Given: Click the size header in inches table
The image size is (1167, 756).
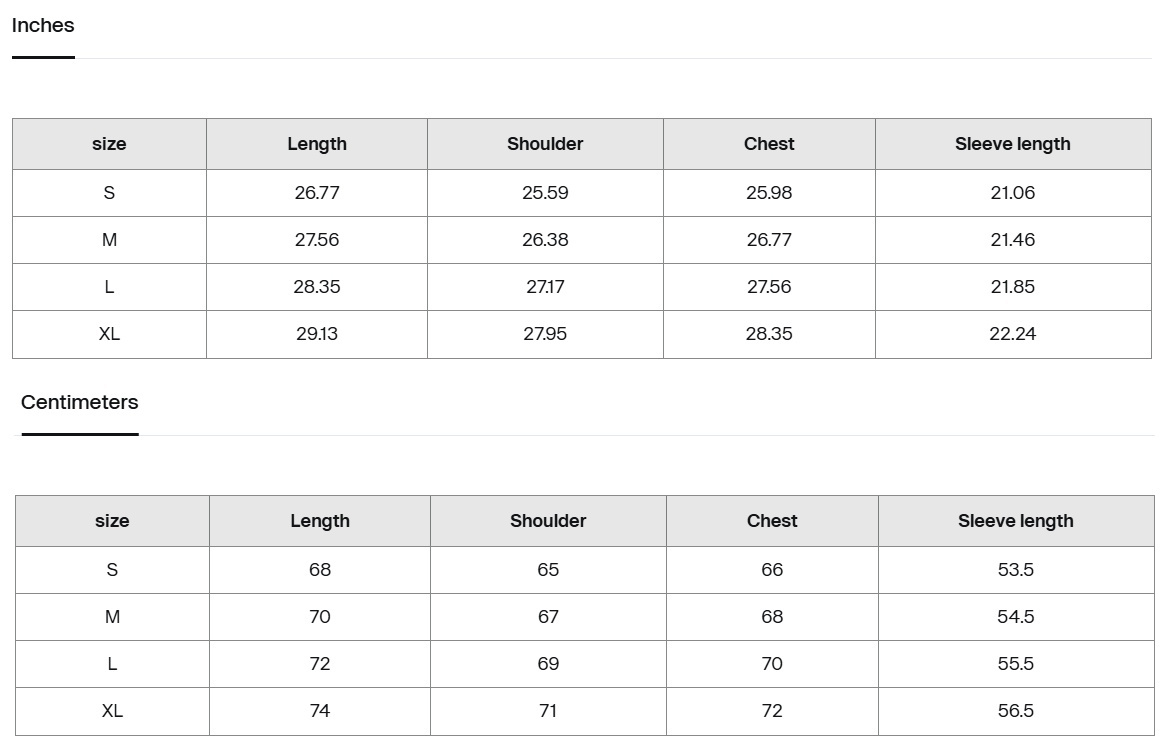Looking at the screenshot, I should click(x=109, y=144).
